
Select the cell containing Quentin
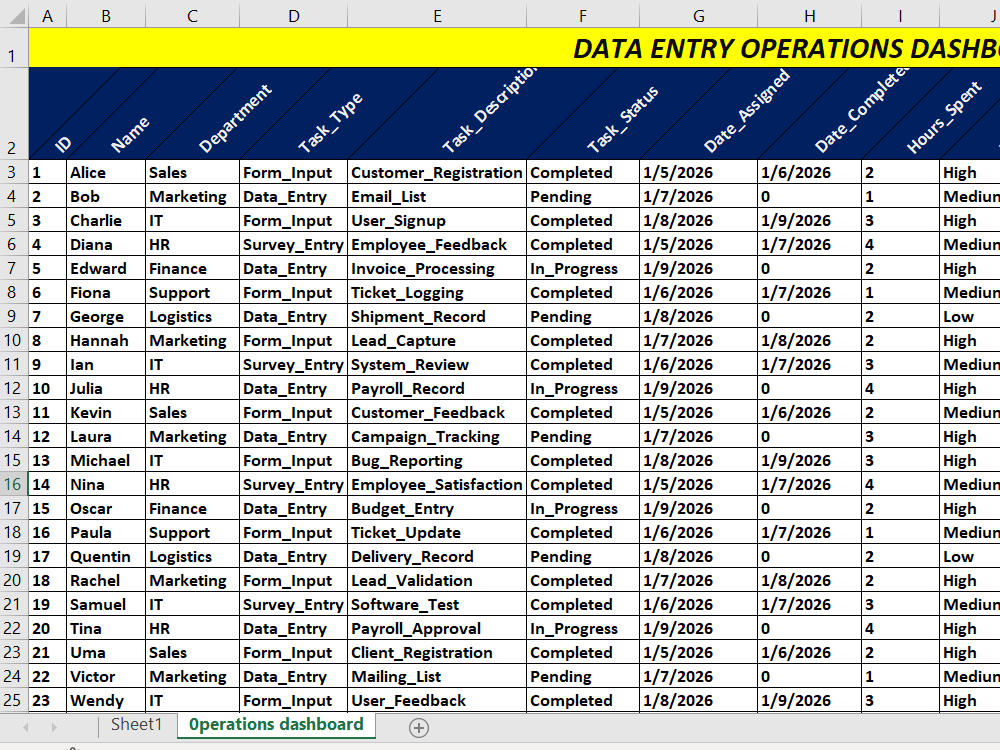click(x=106, y=556)
